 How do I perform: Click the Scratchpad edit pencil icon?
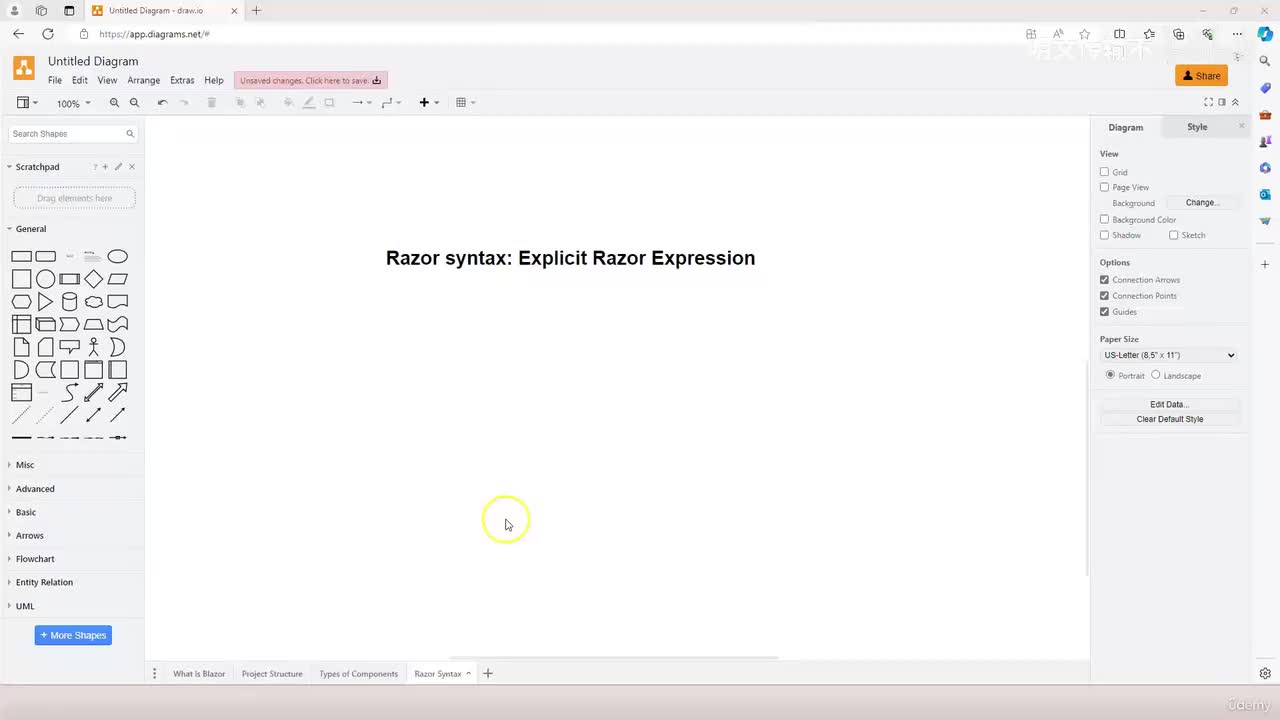pyautogui.click(x=118, y=167)
